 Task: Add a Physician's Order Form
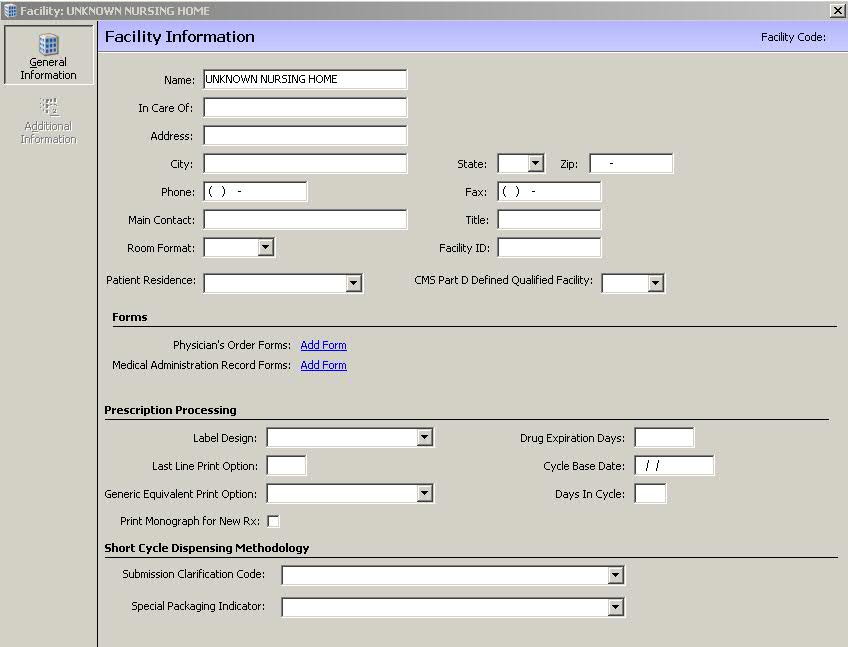point(323,345)
